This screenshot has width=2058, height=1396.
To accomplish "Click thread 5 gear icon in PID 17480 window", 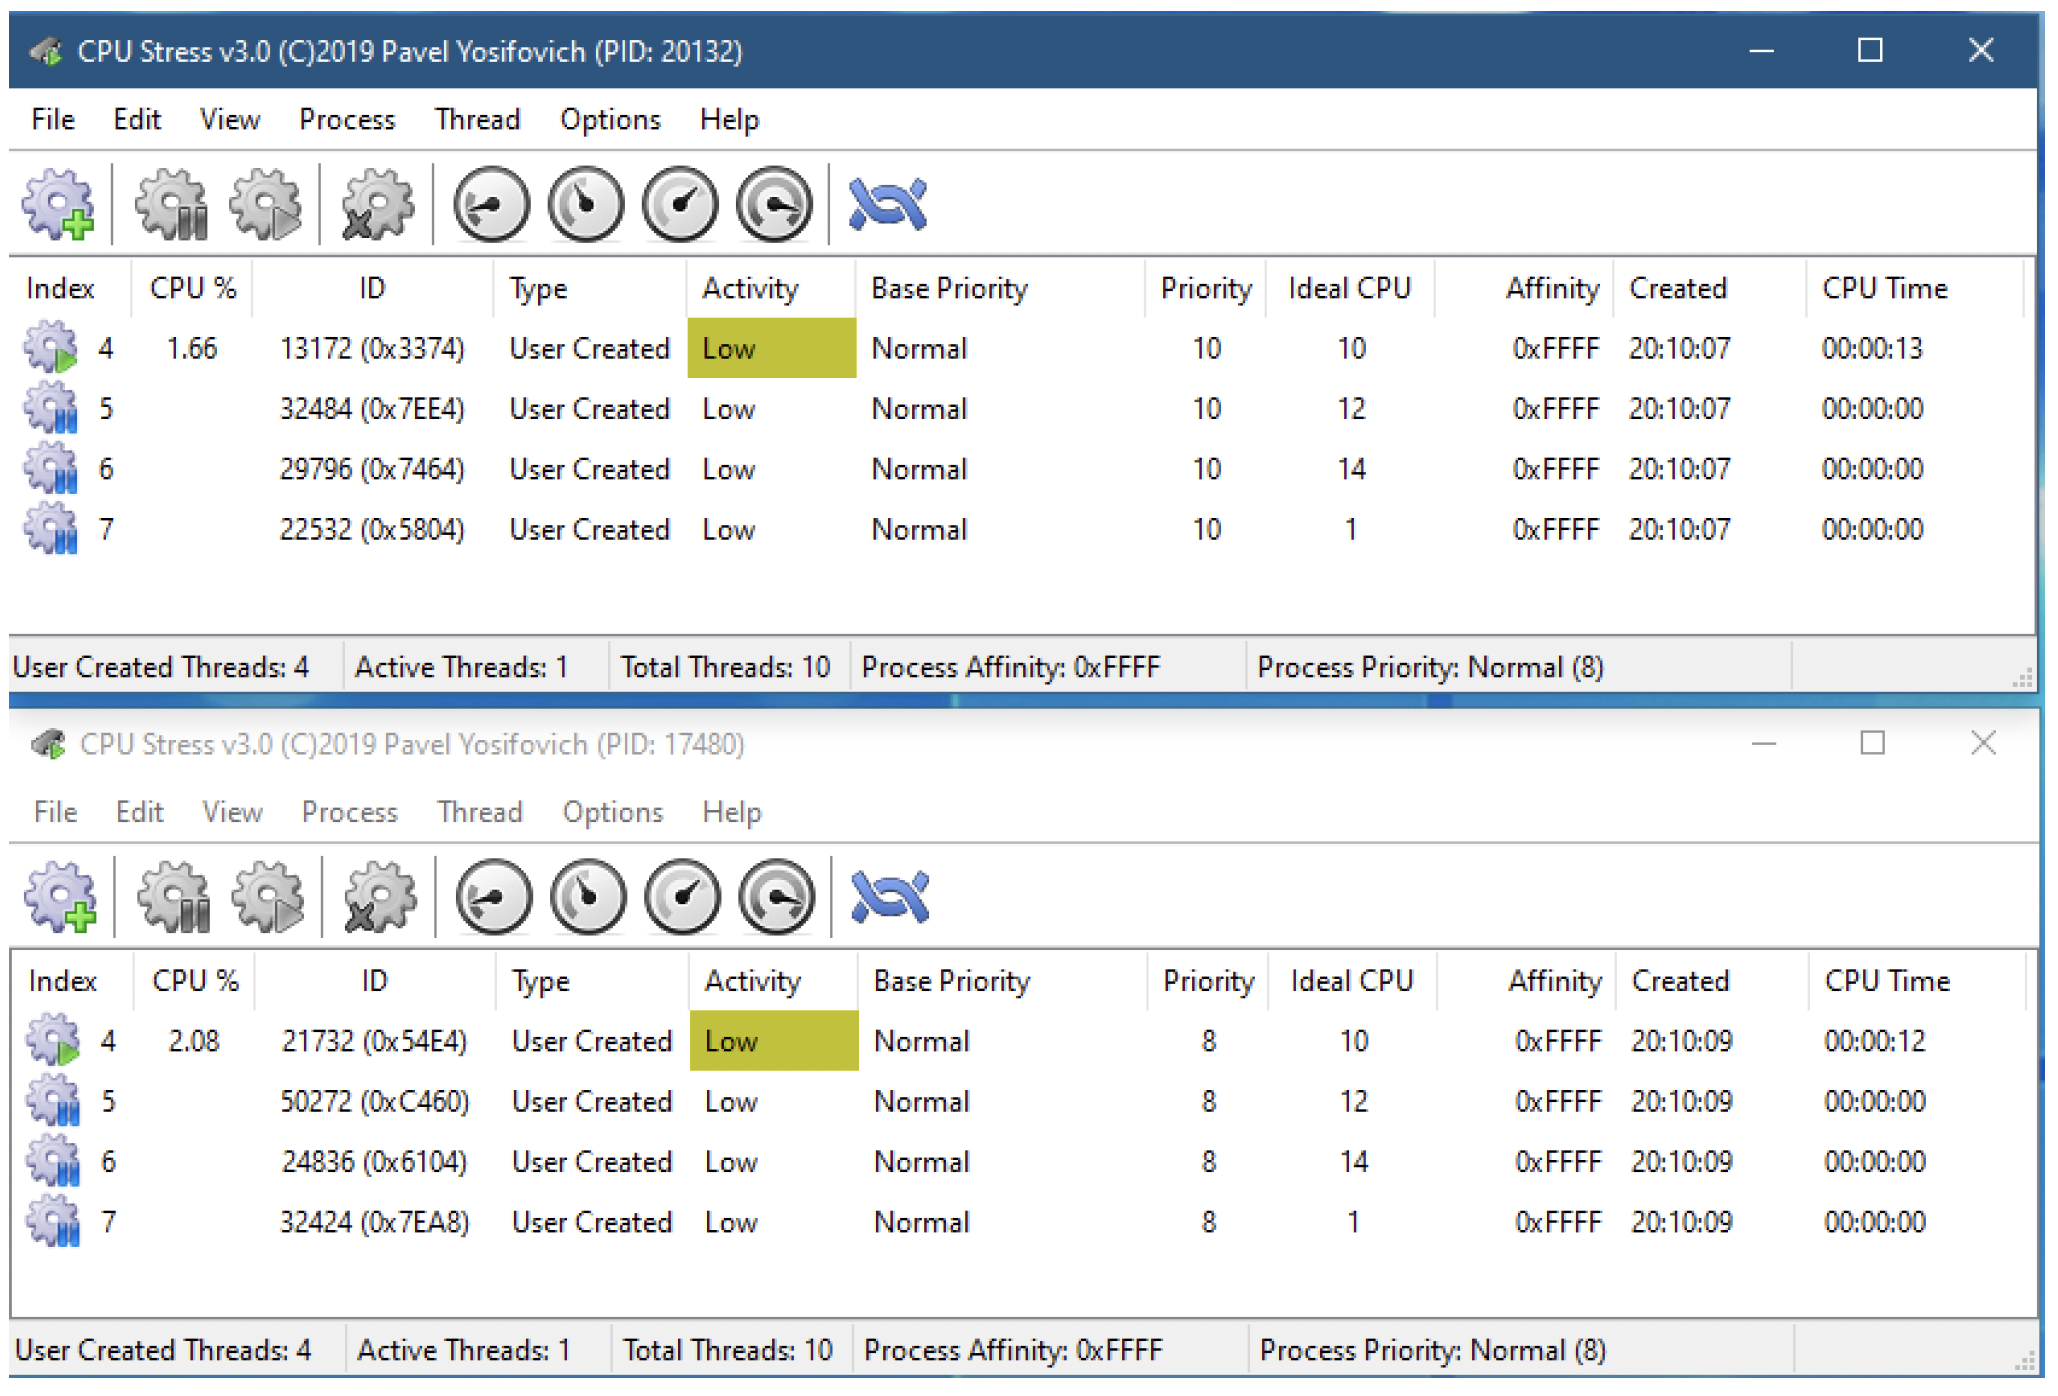I will coord(53,1100).
